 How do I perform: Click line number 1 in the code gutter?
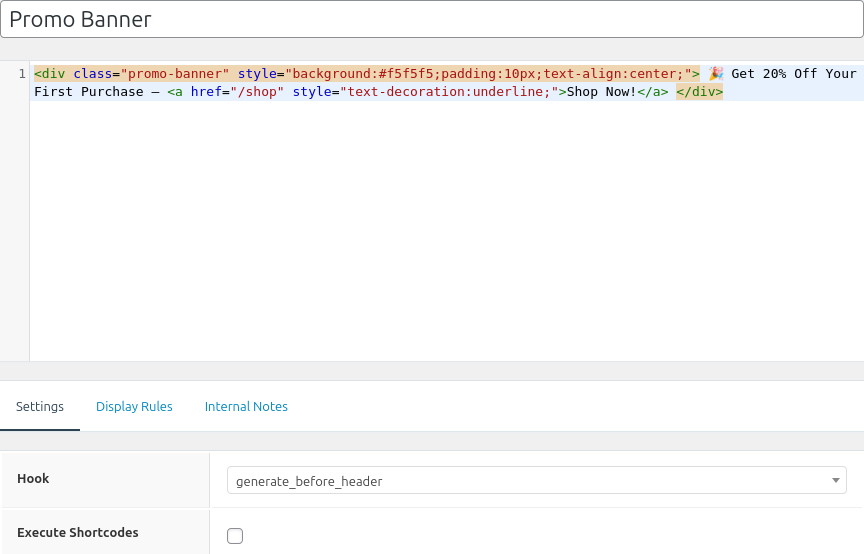click(22, 73)
